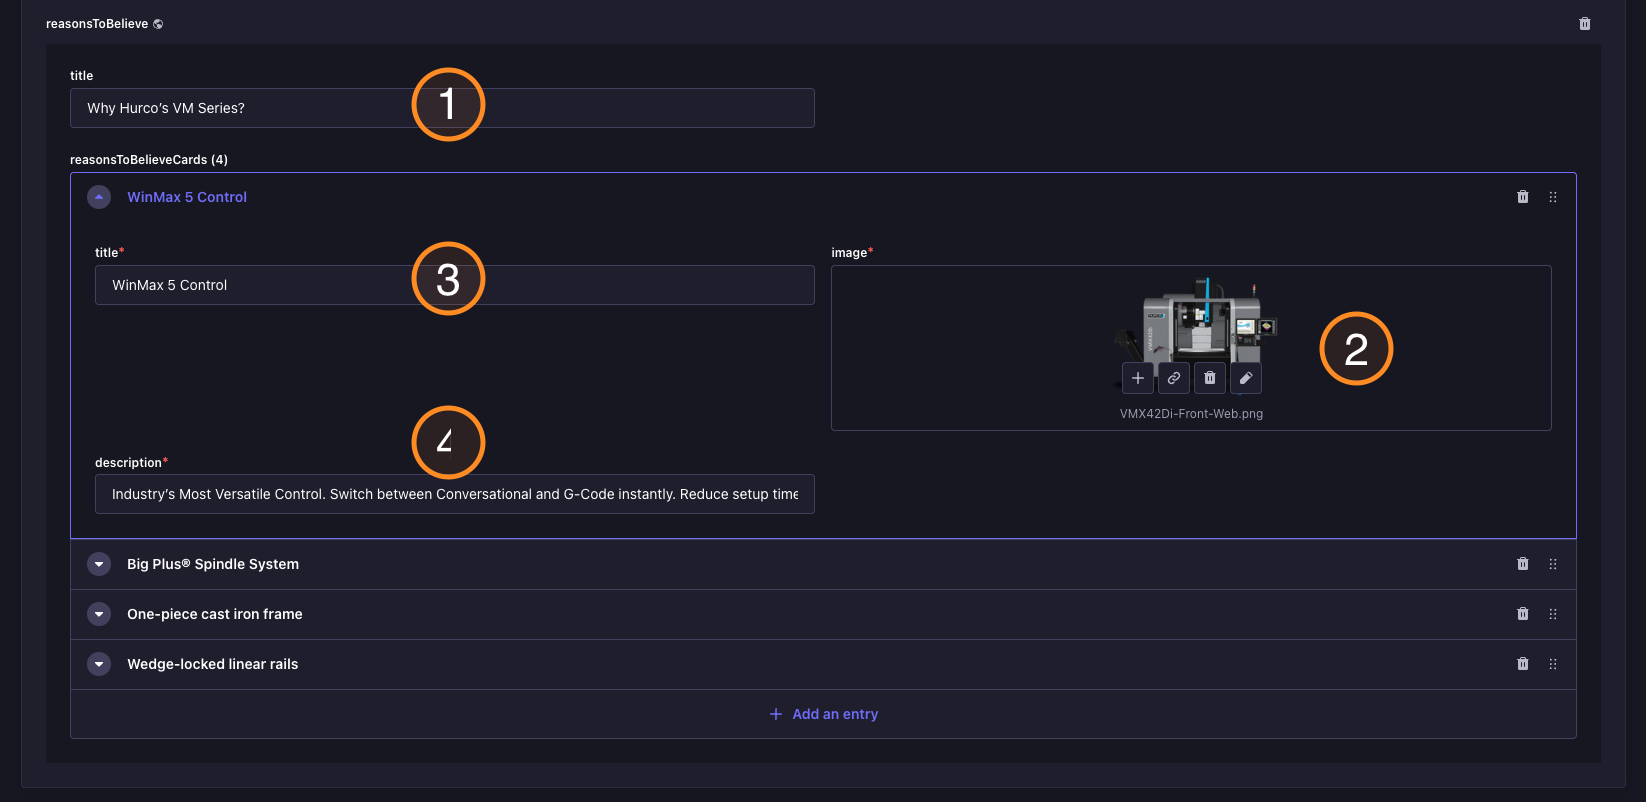
Task: Click the 'reasonsToBelieveCards (4)' label
Action: [x=149, y=160]
